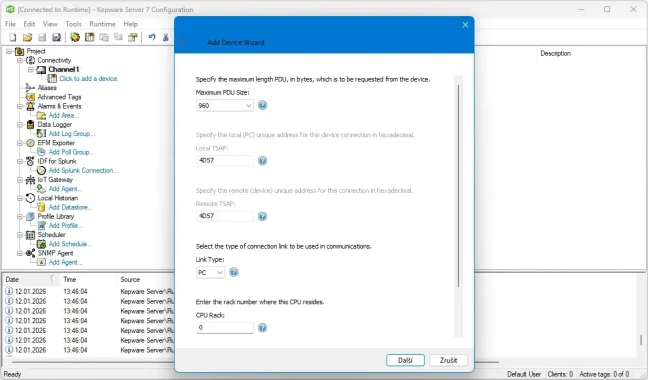Select the Aliases tree item
Viewport: 648px width, 380px height.
pos(47,88)
